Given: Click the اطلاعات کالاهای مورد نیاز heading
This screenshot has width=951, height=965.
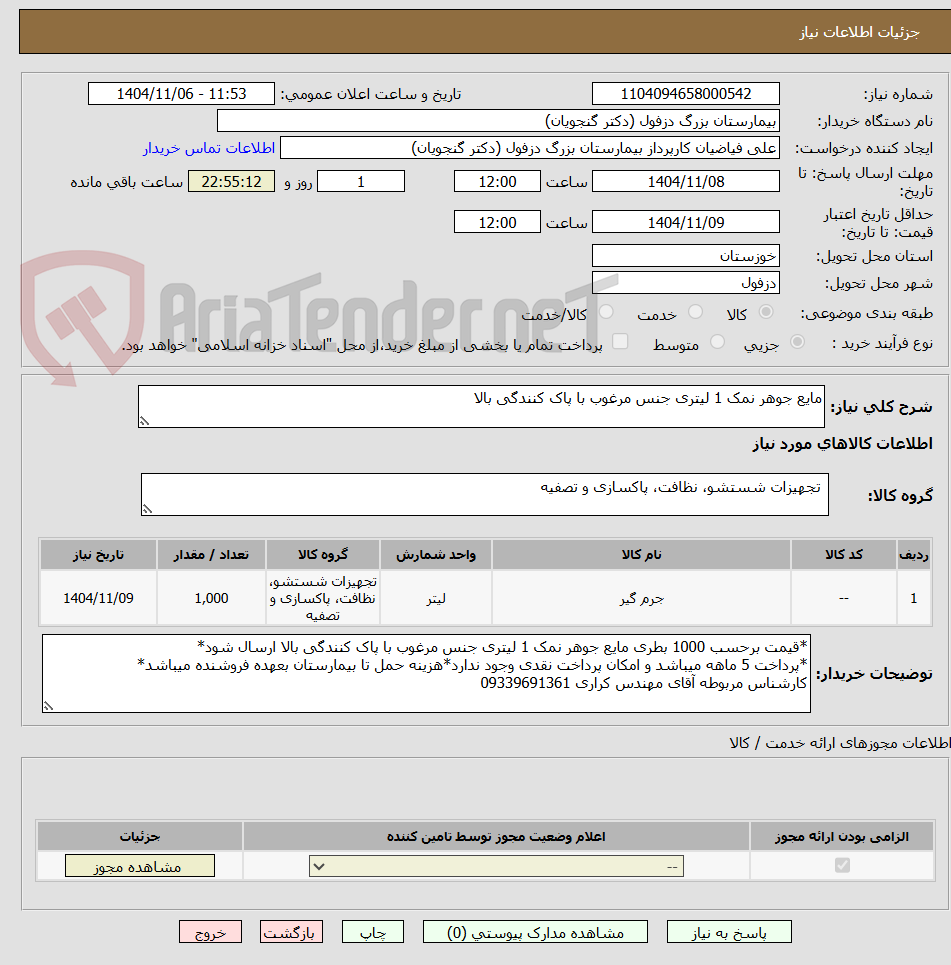Looking at the screenshot, I should [x=843, y=444].
